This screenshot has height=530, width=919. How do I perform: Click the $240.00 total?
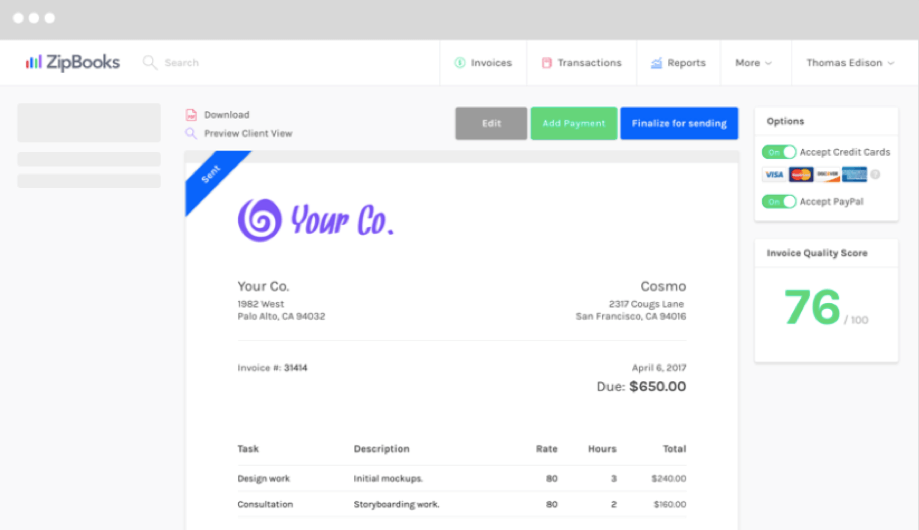(669, 479)
